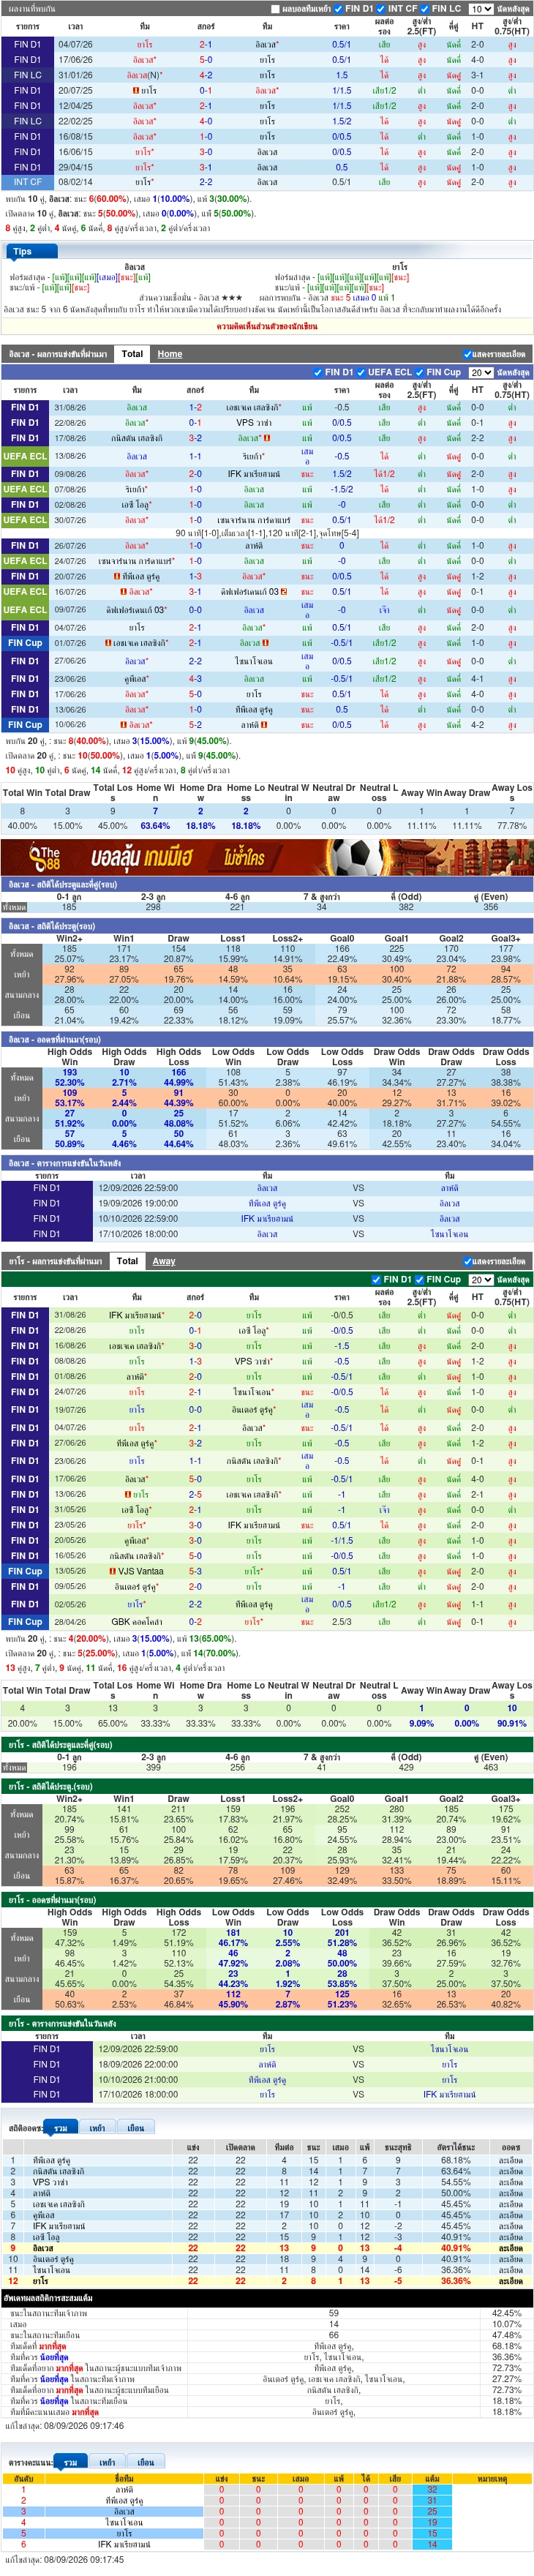534x2576 pixels.
Task: Open score 1-2 for Ilves 31/08/26 match
Action: click(195, 407)
